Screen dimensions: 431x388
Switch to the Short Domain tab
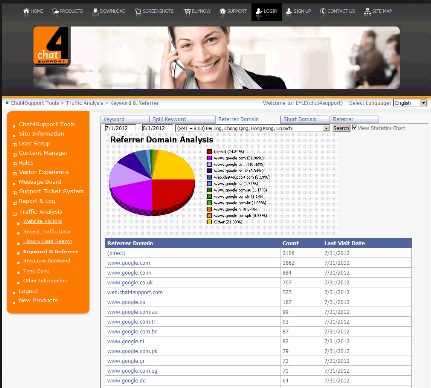coord(305,119)
